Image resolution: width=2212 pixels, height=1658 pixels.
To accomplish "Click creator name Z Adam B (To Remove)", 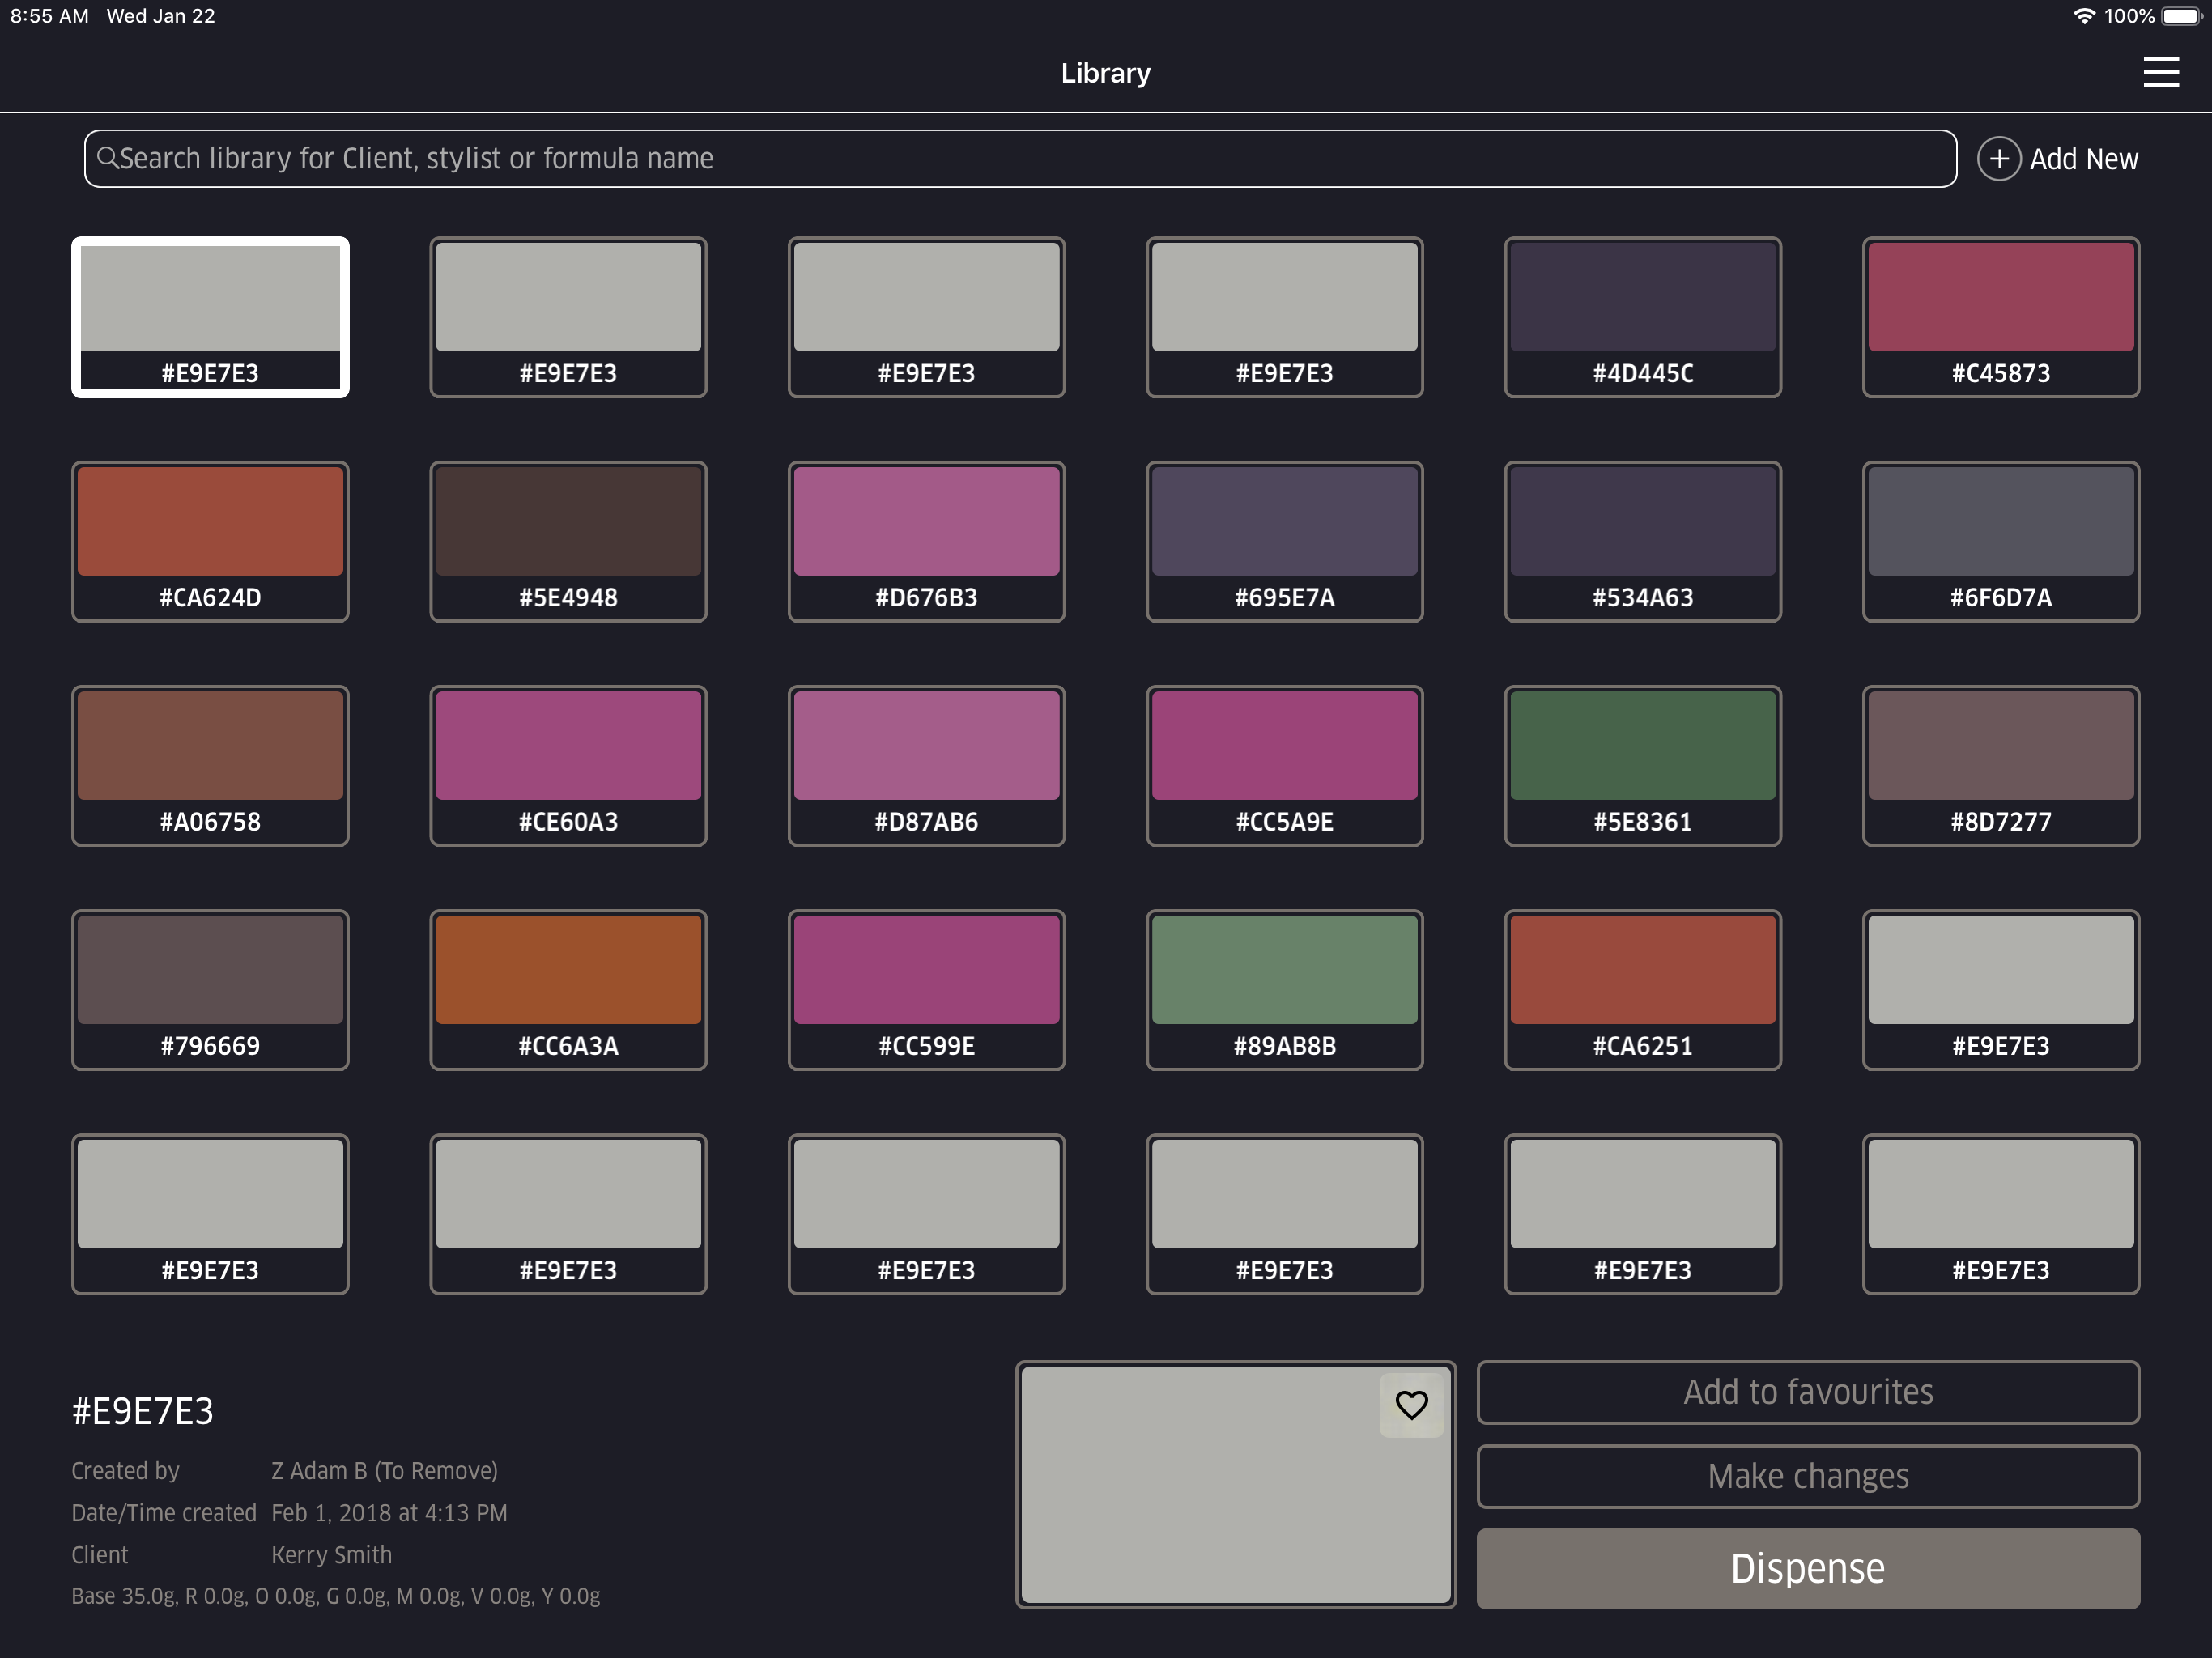I will pos(384,1471).
